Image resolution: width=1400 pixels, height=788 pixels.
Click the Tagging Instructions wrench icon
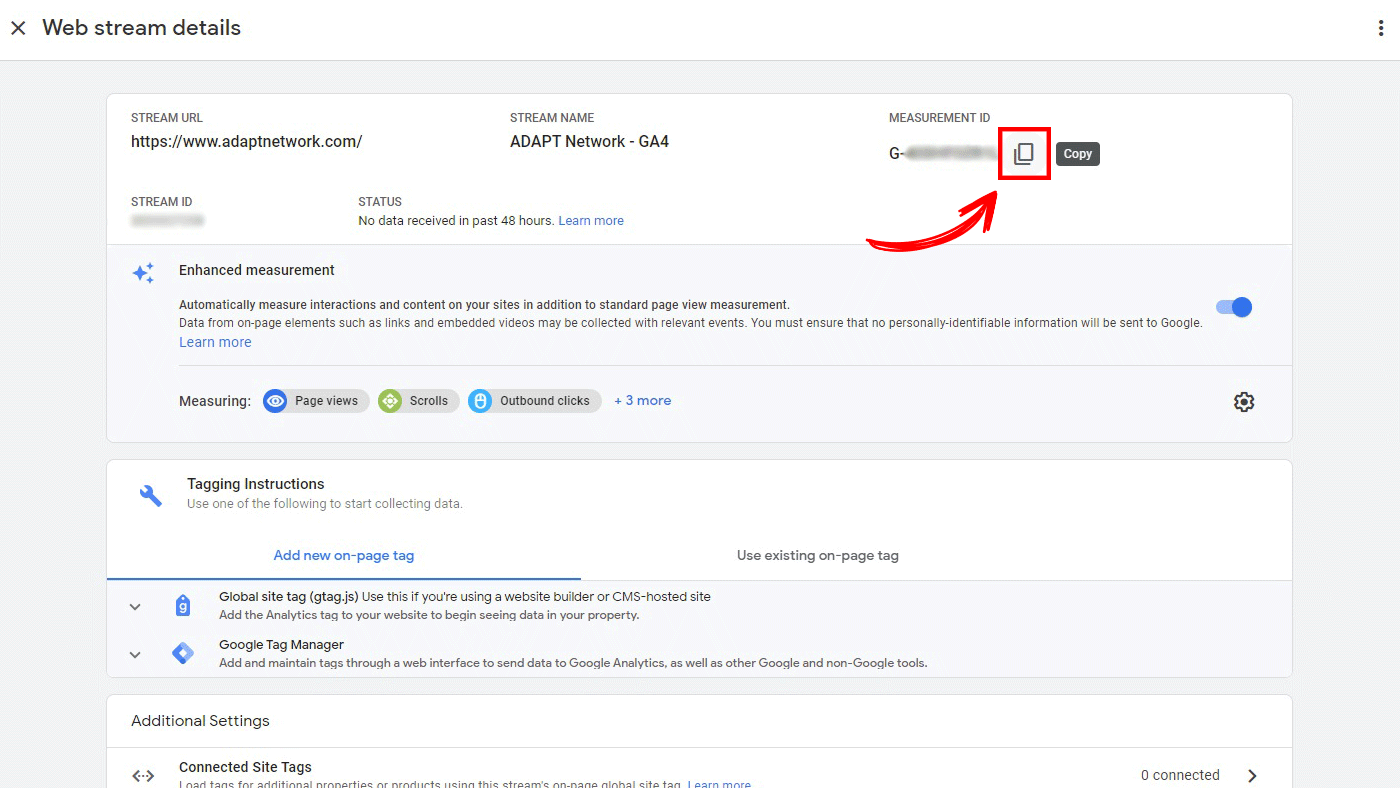pyautogui.click(x=151, y=495)
